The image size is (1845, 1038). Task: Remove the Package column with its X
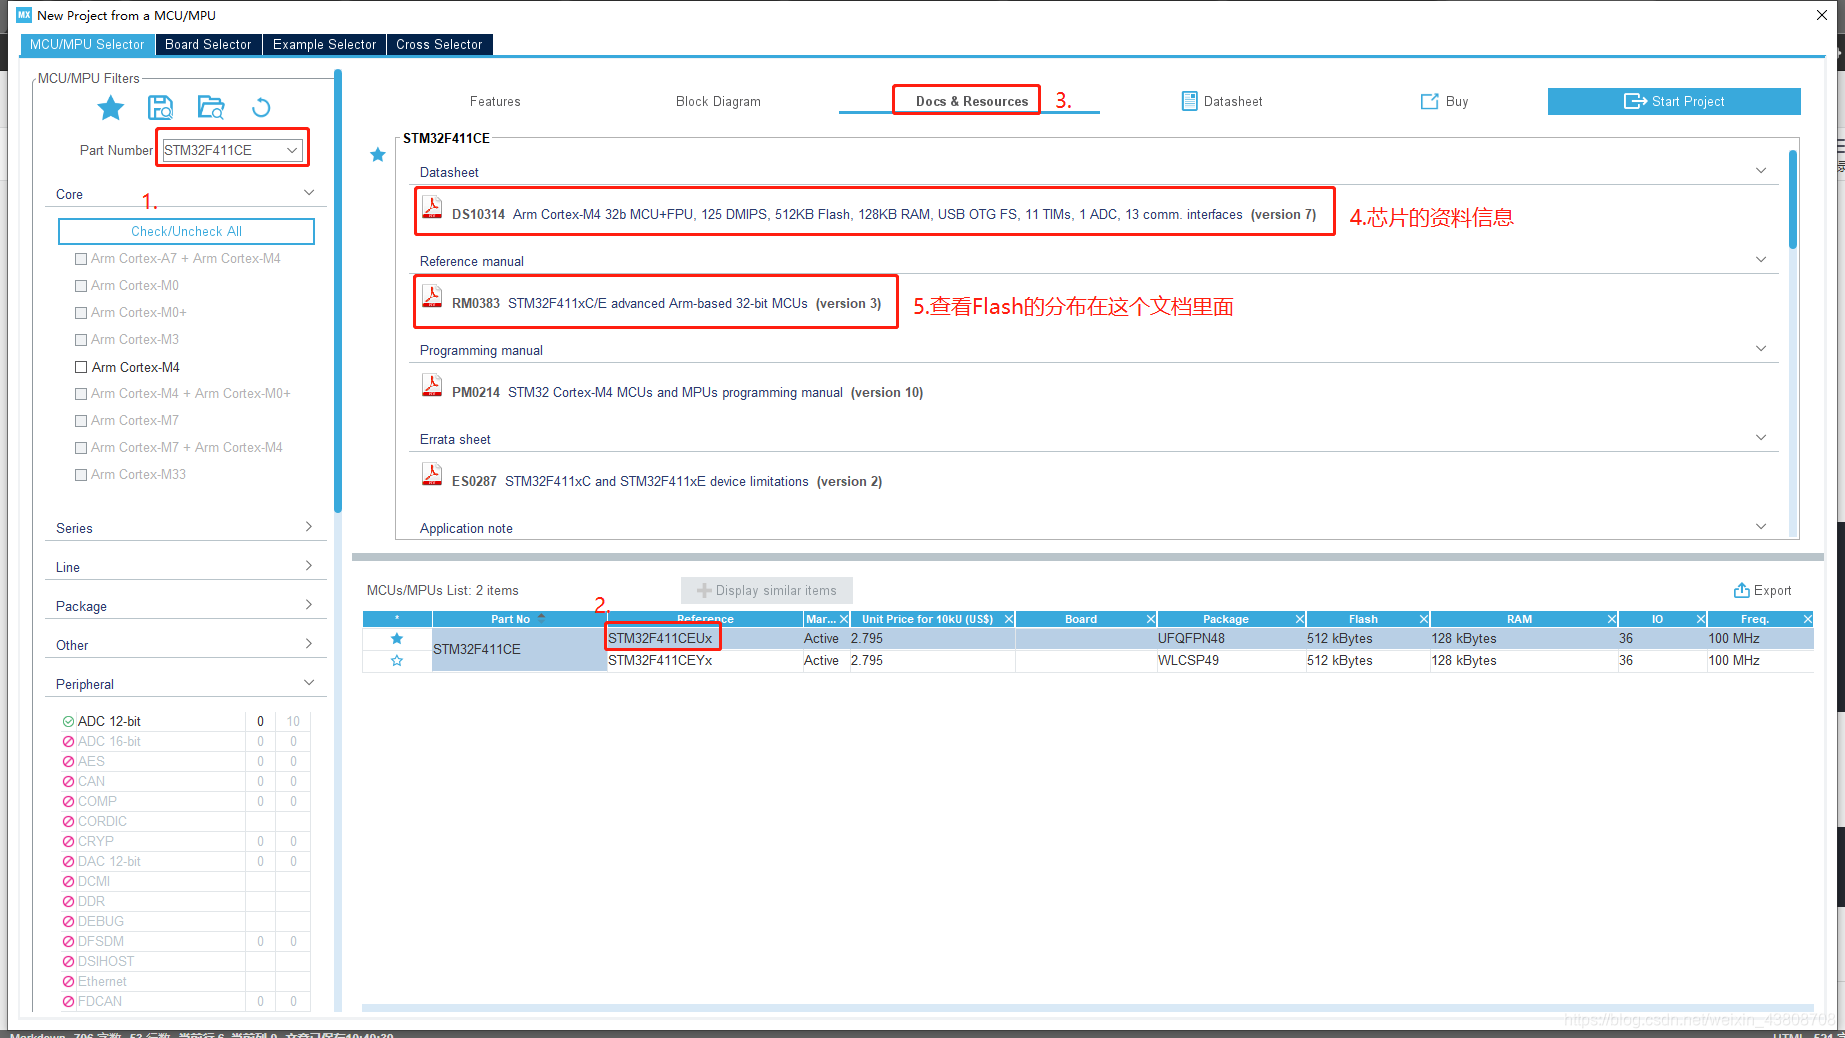click(x=1300, y=619)
